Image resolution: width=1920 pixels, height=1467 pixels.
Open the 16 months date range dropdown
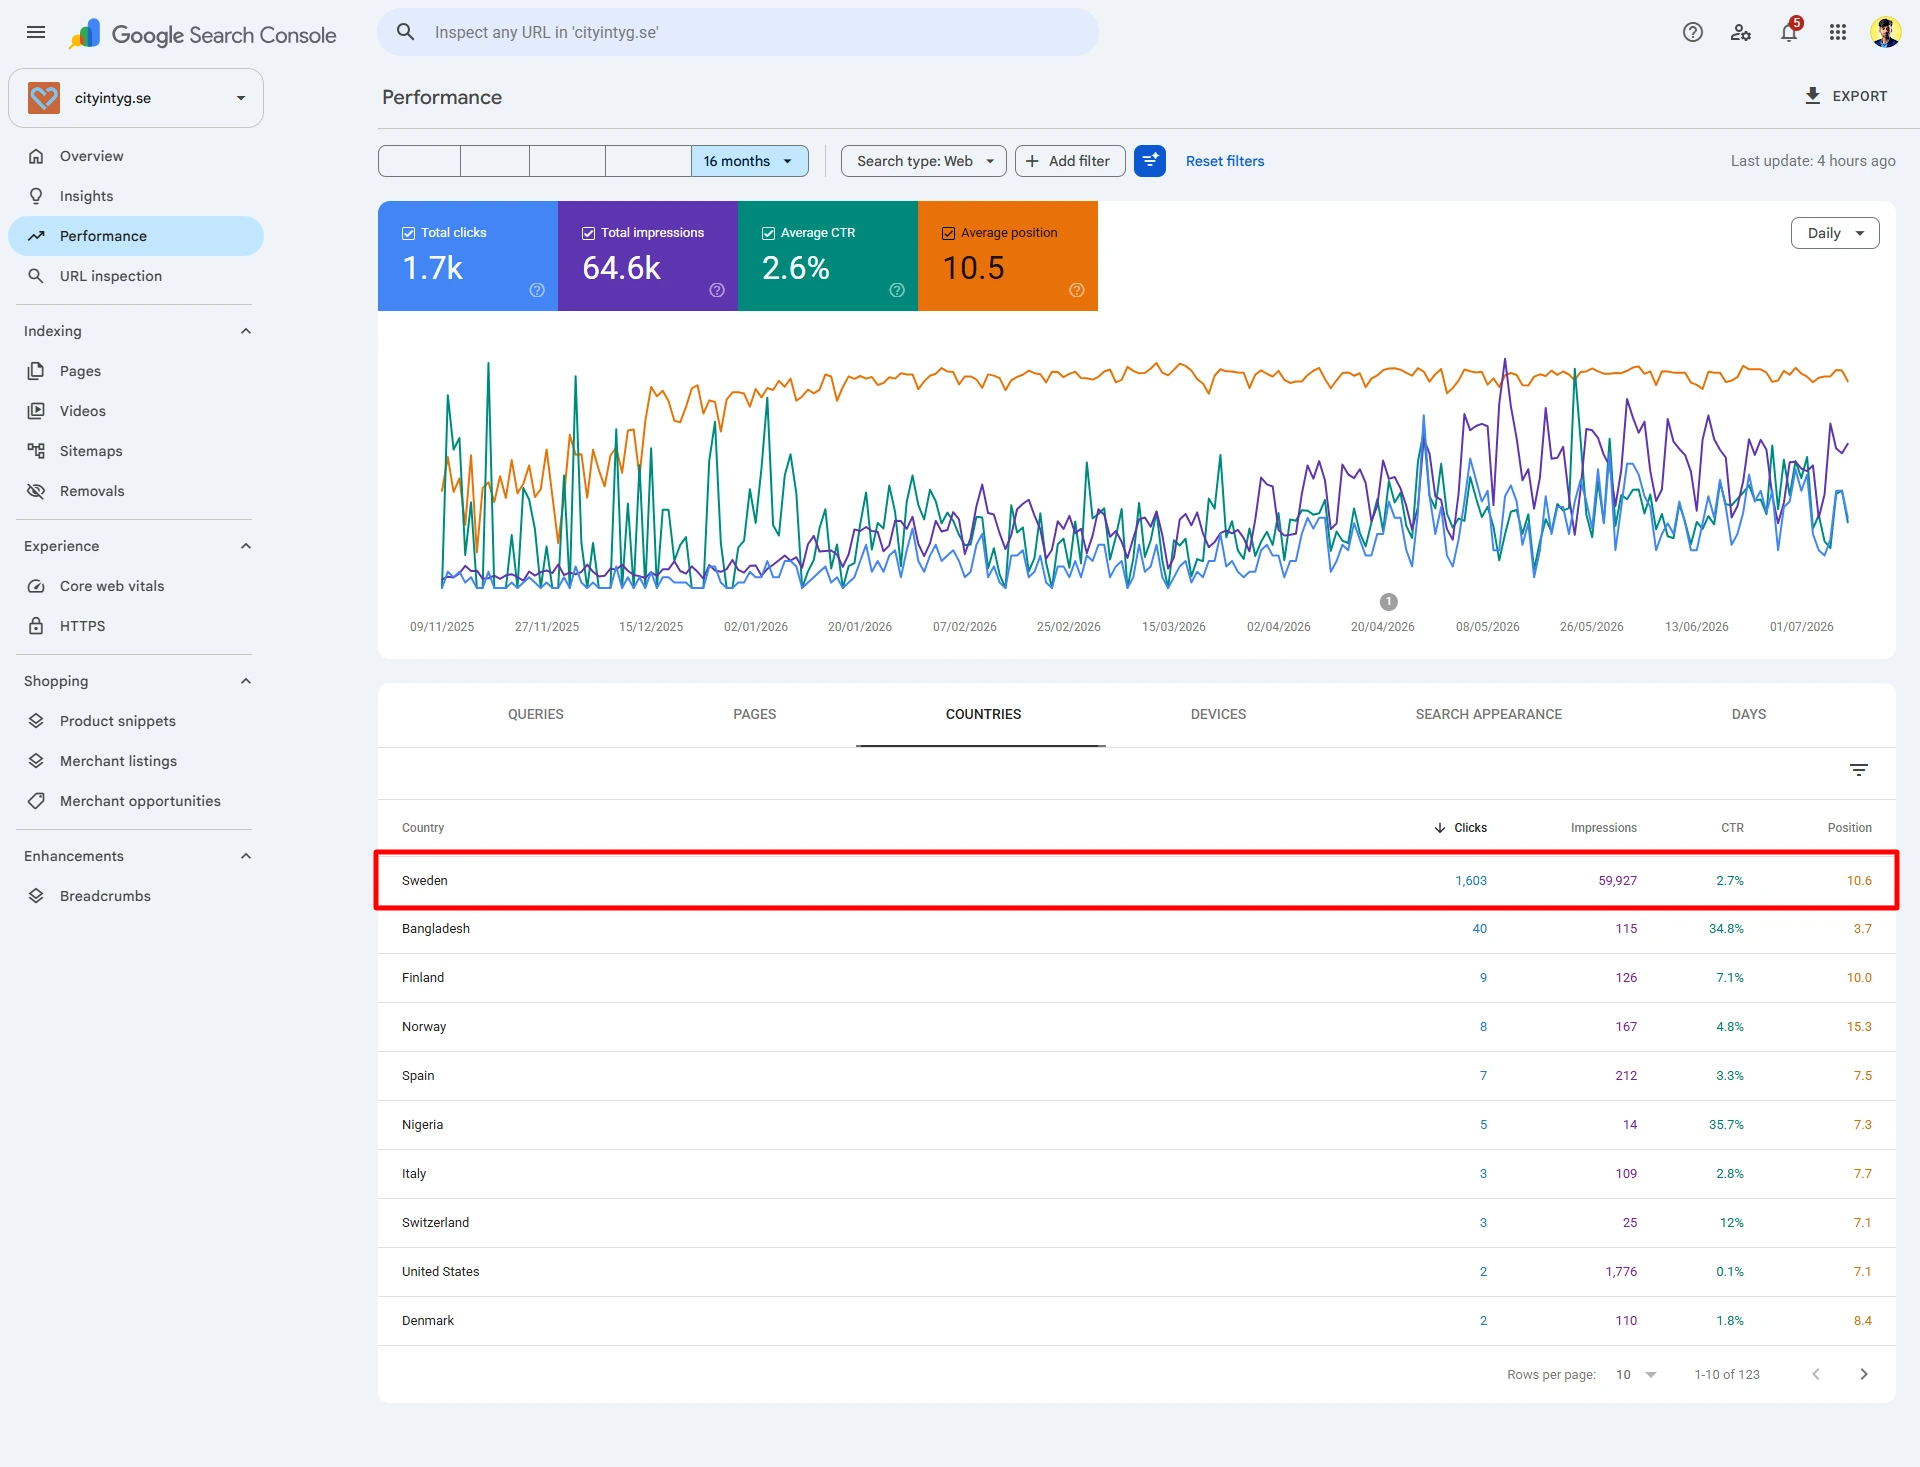749,161
